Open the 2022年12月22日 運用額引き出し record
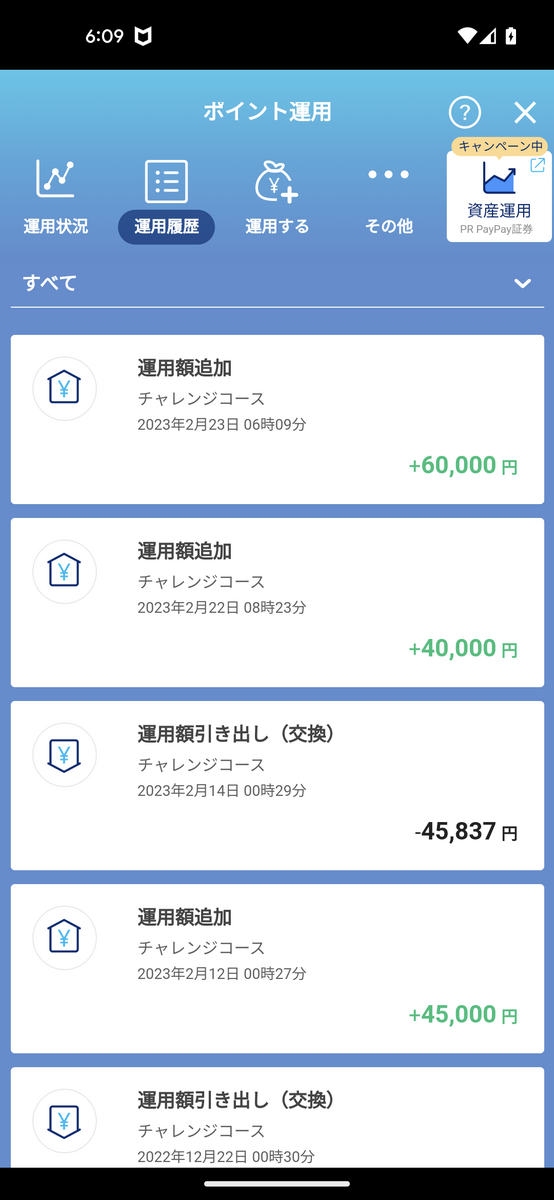The width and height of the screenshot is (554, 1200). pyautogui.click(x=277, y=1118)
